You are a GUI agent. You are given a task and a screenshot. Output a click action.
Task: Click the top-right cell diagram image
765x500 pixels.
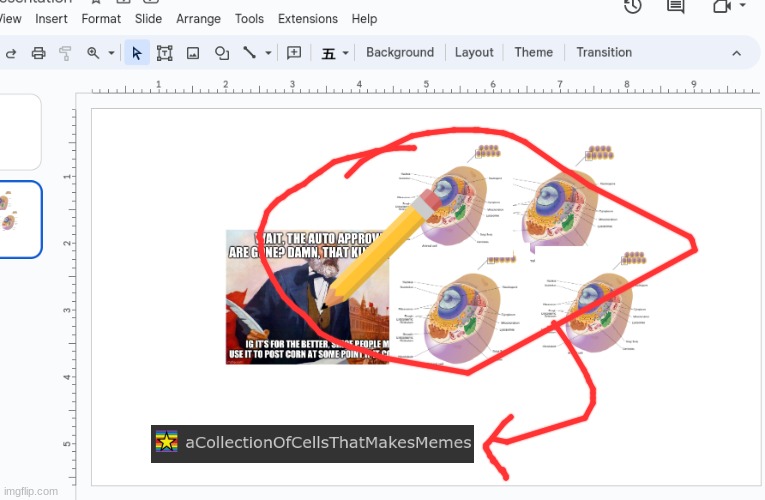pyautogui.click(x=565, y=198)
